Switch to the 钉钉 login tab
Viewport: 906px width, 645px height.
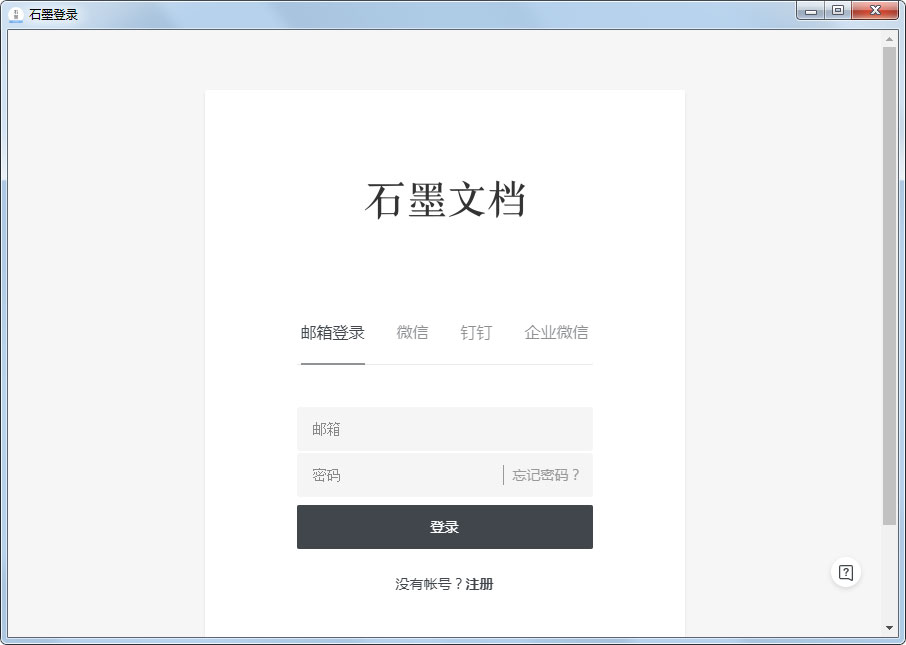(475, 333)
